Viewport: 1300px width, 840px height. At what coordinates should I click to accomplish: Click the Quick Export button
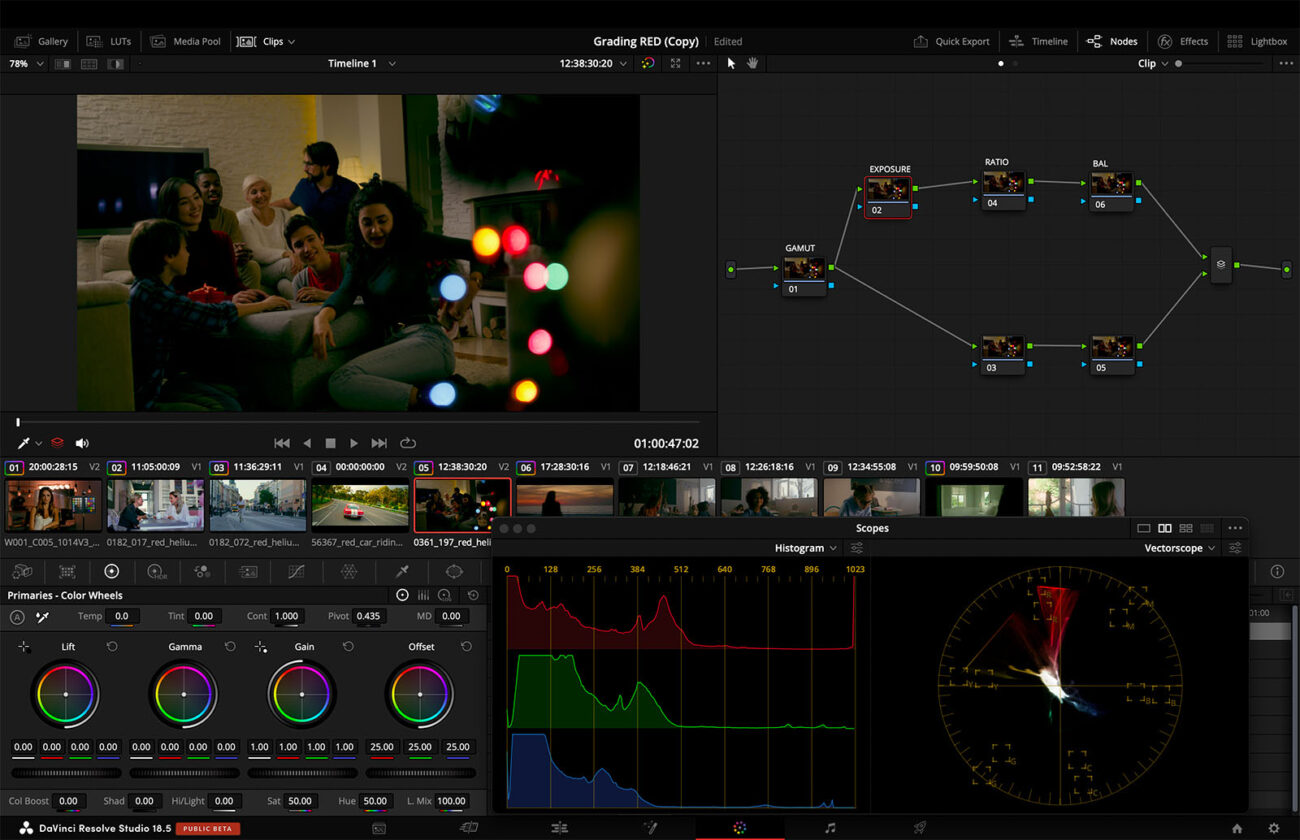952,41
